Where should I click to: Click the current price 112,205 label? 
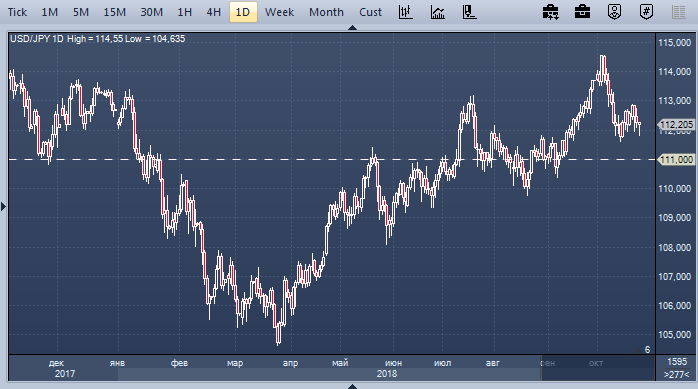(676, 125)
